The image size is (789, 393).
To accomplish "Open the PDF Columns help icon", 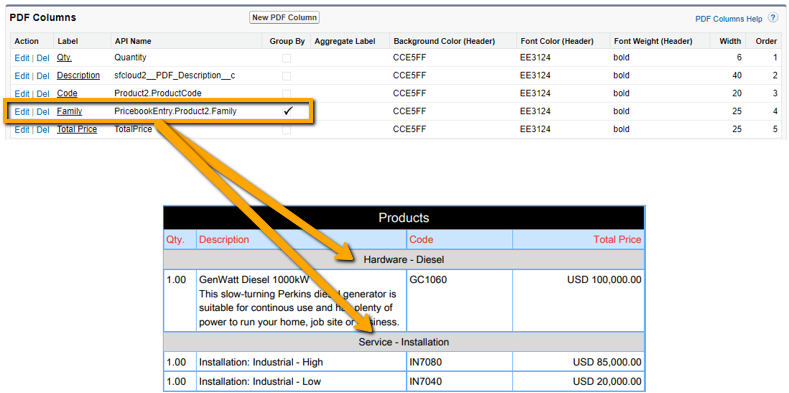I will click(x=773, y=18).
